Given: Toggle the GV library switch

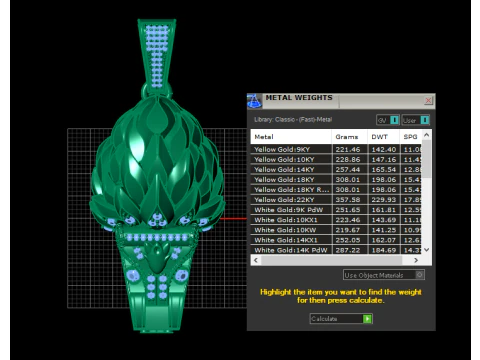Looking at the screenshot, I should click(x=387, y=120).
